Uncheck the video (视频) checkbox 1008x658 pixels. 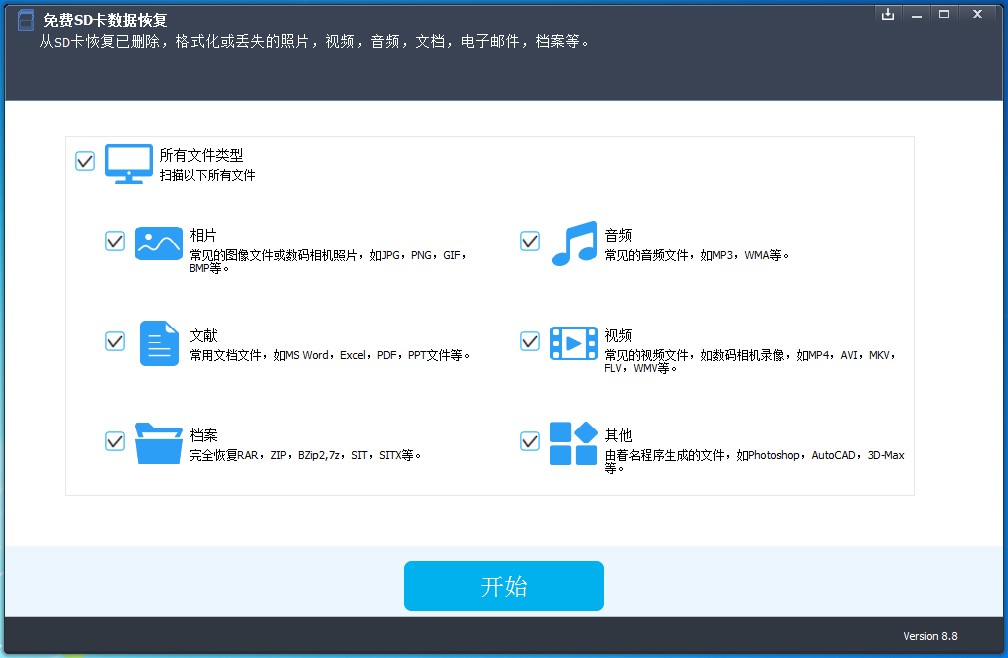530,341
